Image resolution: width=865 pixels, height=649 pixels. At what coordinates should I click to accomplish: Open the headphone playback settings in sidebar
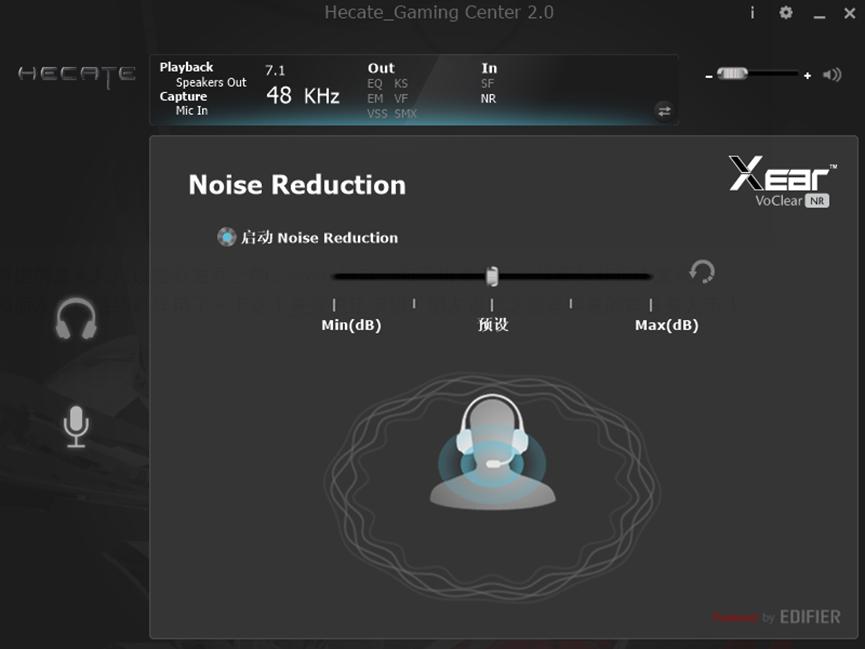(76, 318)
